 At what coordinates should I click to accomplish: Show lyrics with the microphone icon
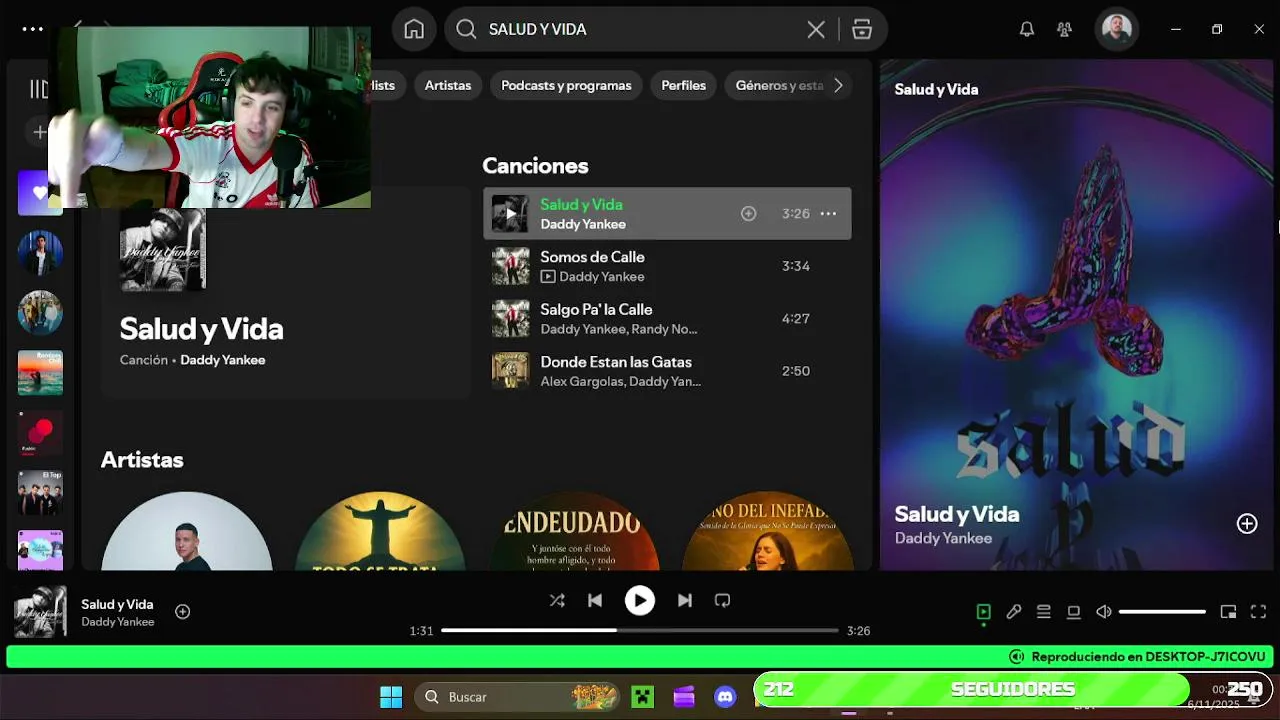coord(1013,611)
